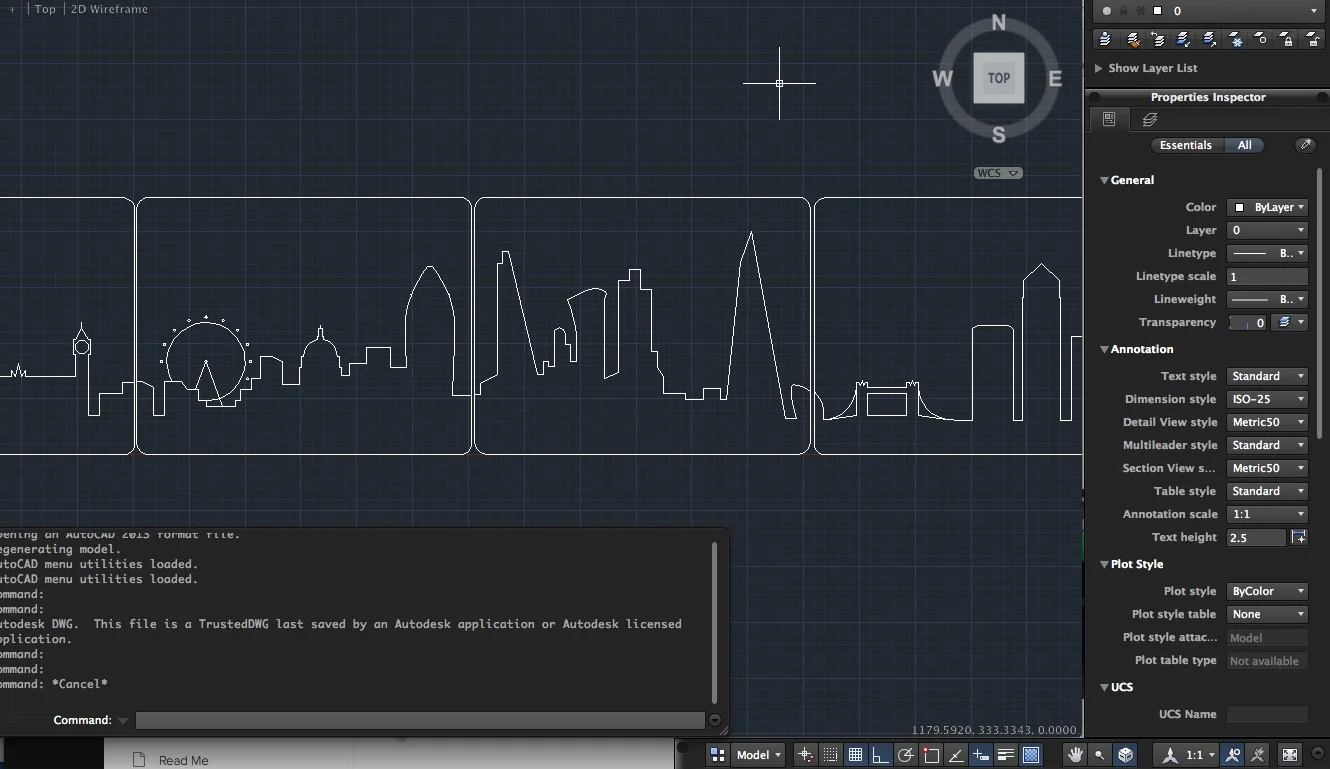Freeze a layer using the freeze icon
1330x769 pixels.
pos(1236,39)
